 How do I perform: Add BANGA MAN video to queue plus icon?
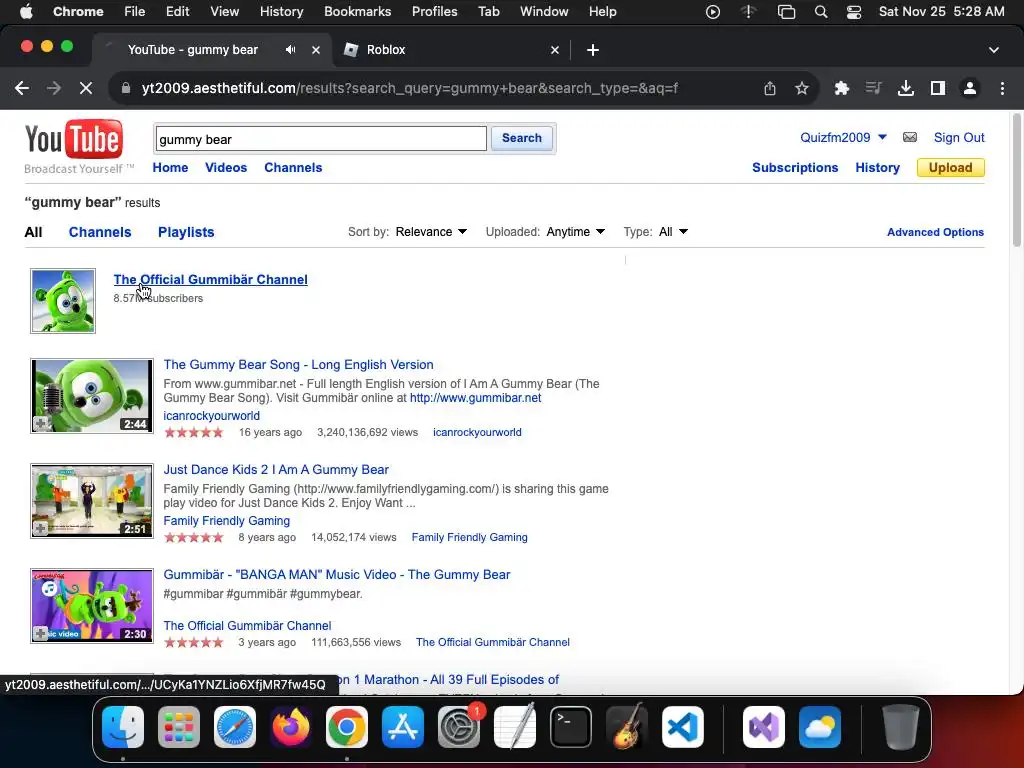[40, 633]
